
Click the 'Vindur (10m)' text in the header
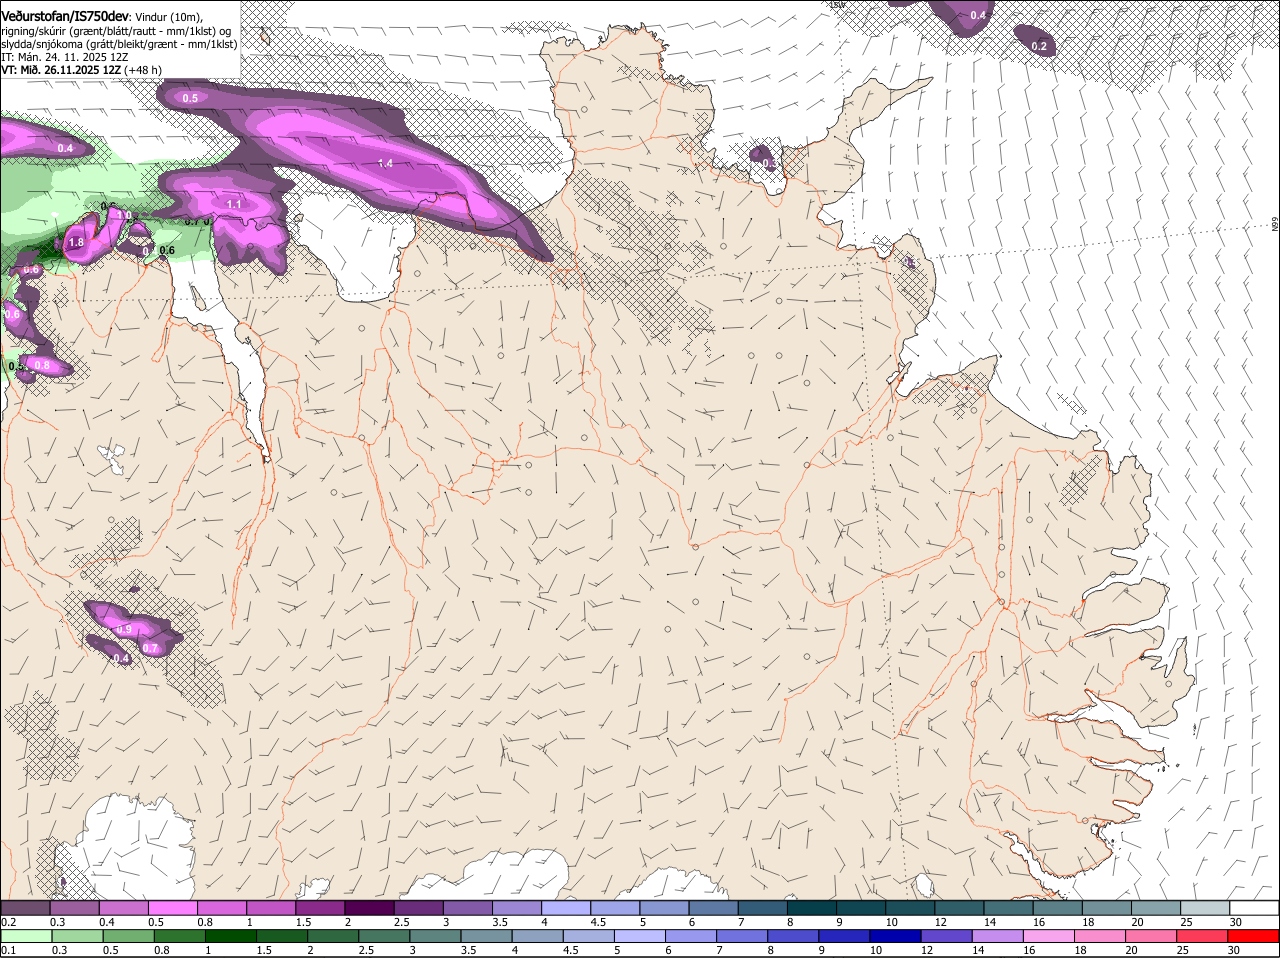pos(168,17)
